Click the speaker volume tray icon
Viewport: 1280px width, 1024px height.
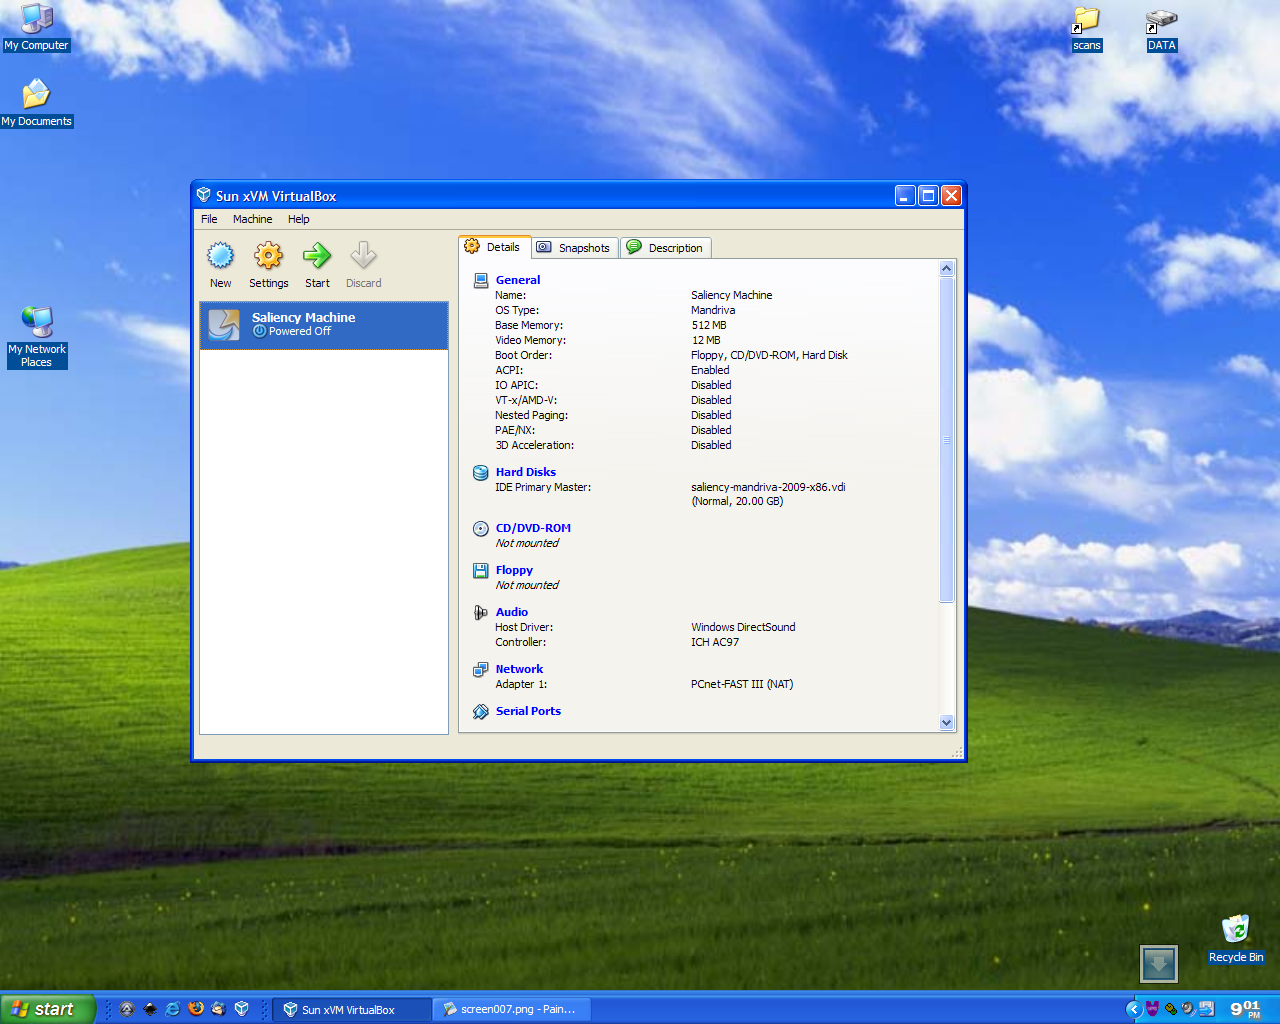tap(1188, 1009)
